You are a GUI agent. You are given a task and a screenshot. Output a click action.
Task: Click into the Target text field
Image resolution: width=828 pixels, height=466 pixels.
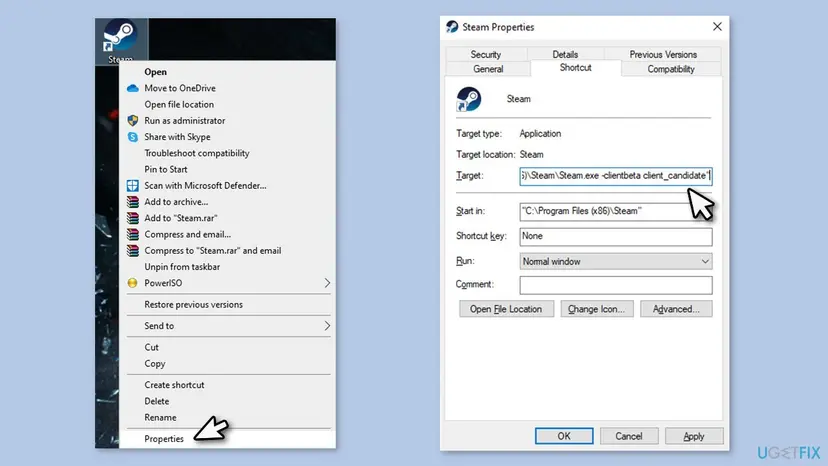[x=616, y=176]
